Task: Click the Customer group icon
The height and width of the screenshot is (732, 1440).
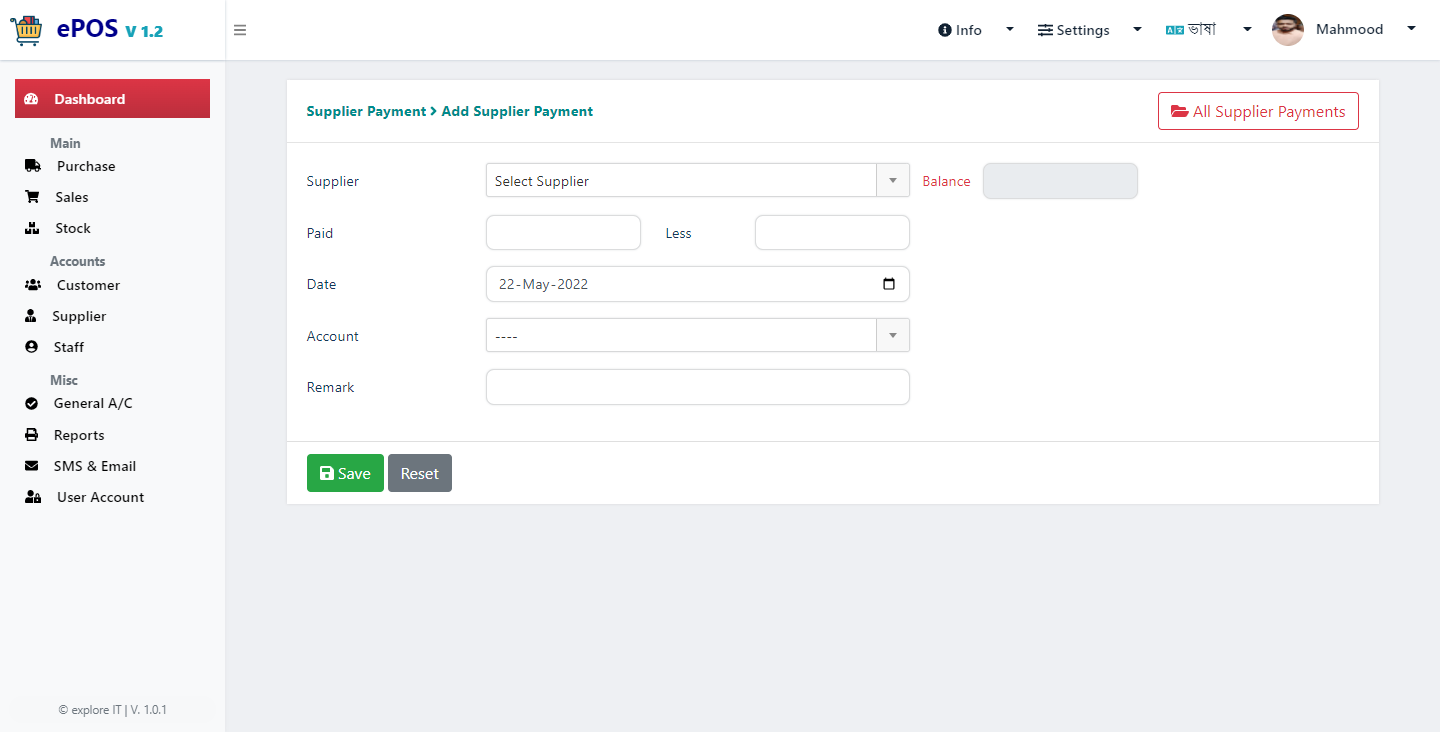Action: tap(32, 285)
